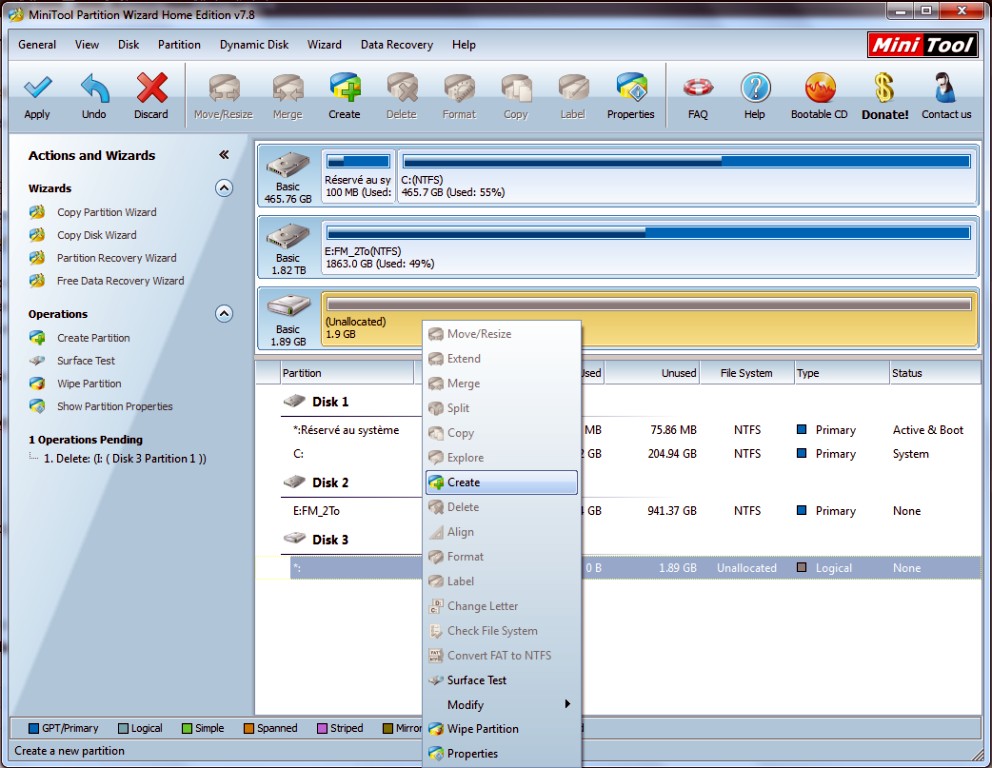Select the C: partition row
This screenshot has height=768, width=992.
[298, 454]
